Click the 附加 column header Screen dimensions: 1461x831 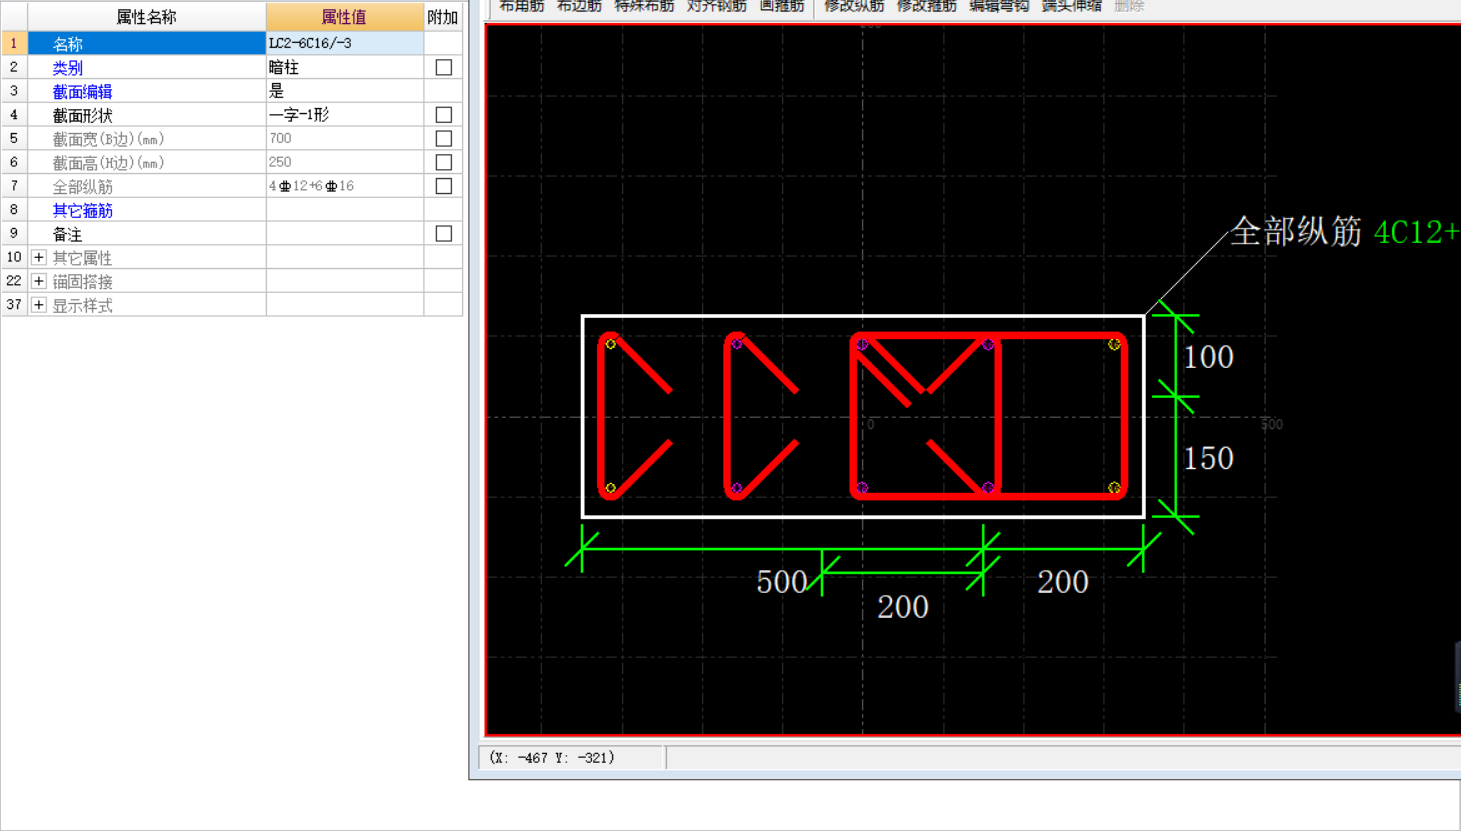443,17
